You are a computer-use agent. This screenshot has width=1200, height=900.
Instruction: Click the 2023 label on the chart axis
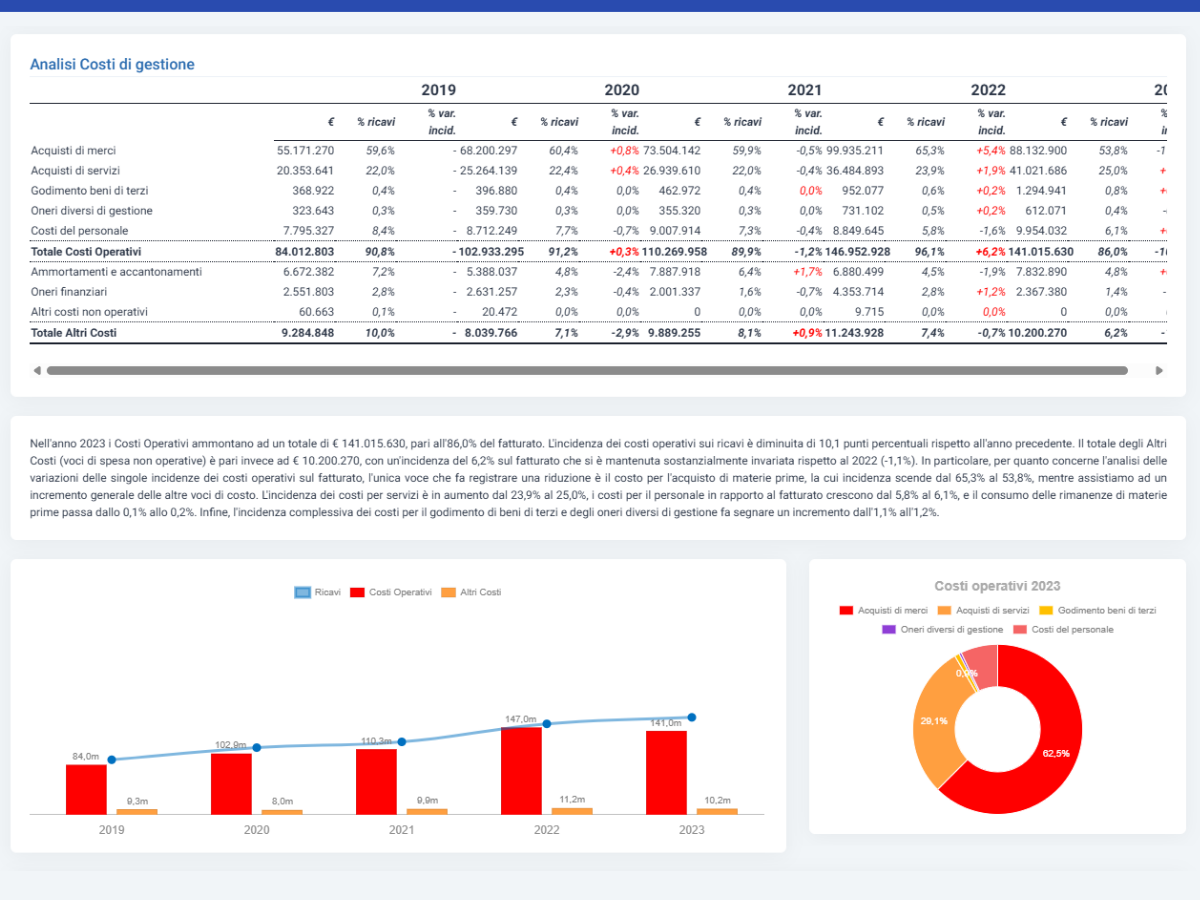691,830
